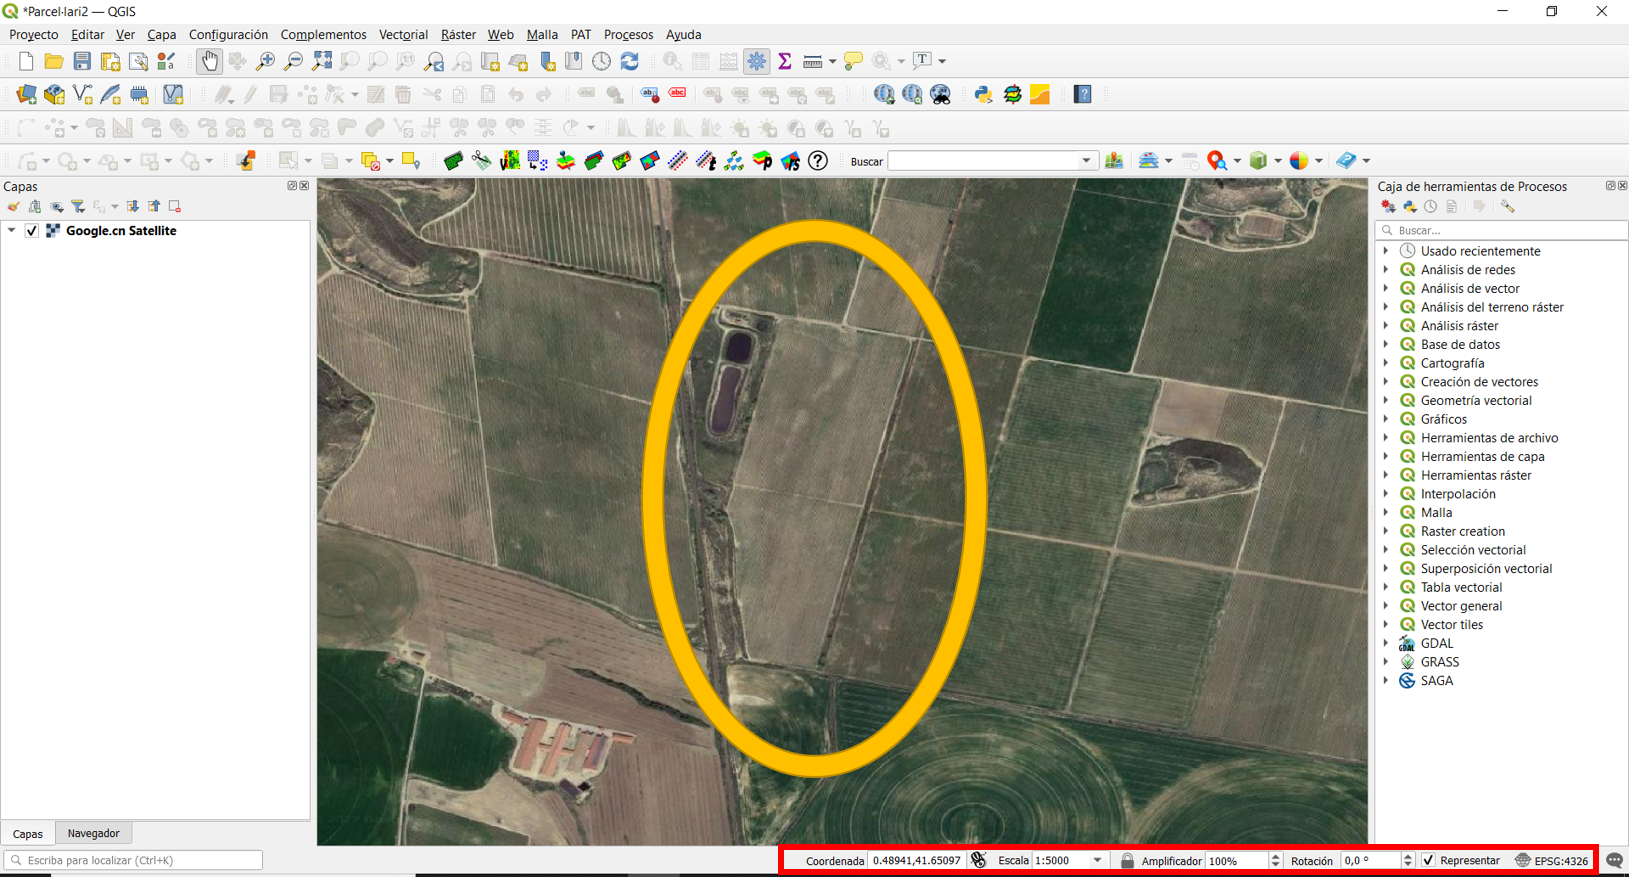Expand the Cartografía toolbox group
The image size is (1629, 877).
pos(1386,363)
